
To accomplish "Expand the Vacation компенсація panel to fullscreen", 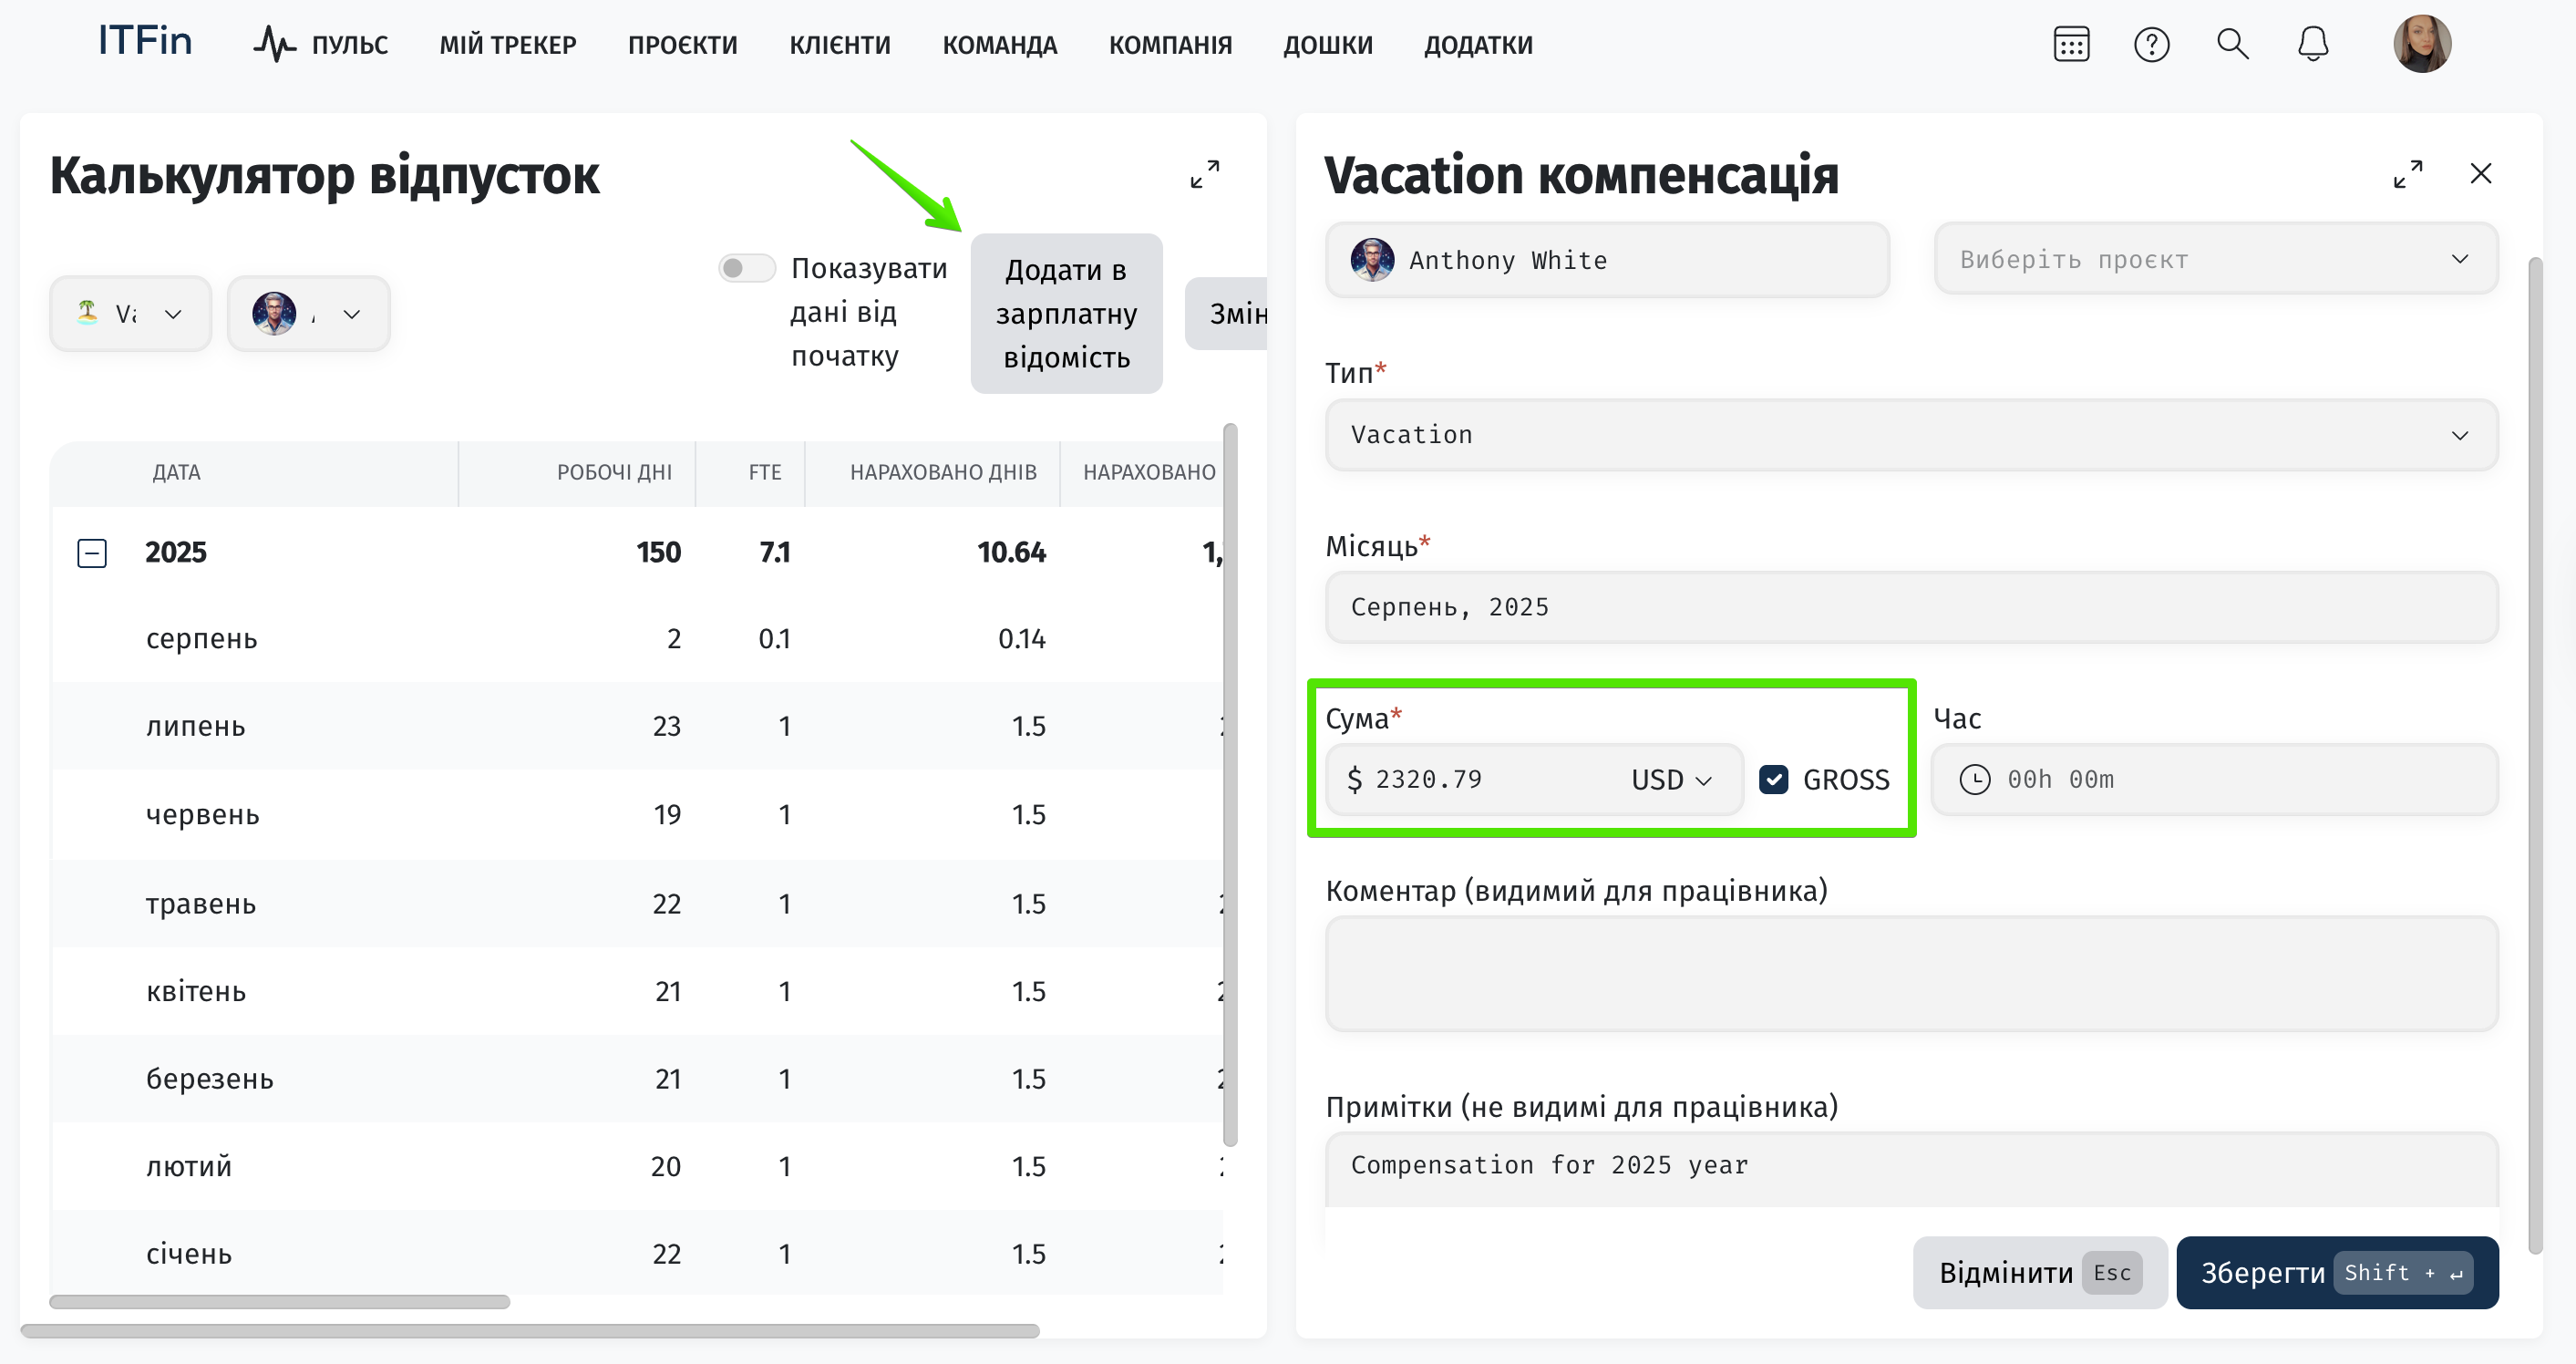I will tap(2408, 174).
